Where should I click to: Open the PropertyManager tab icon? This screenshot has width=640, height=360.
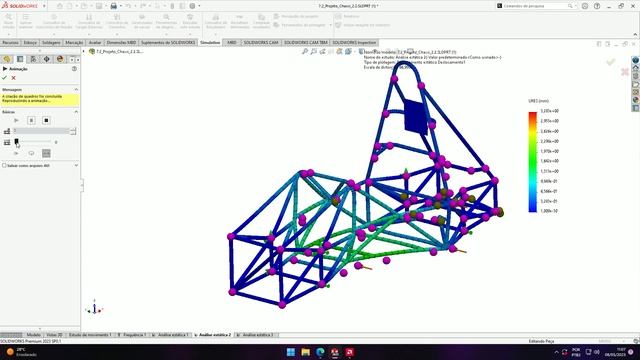click(20, 59)
